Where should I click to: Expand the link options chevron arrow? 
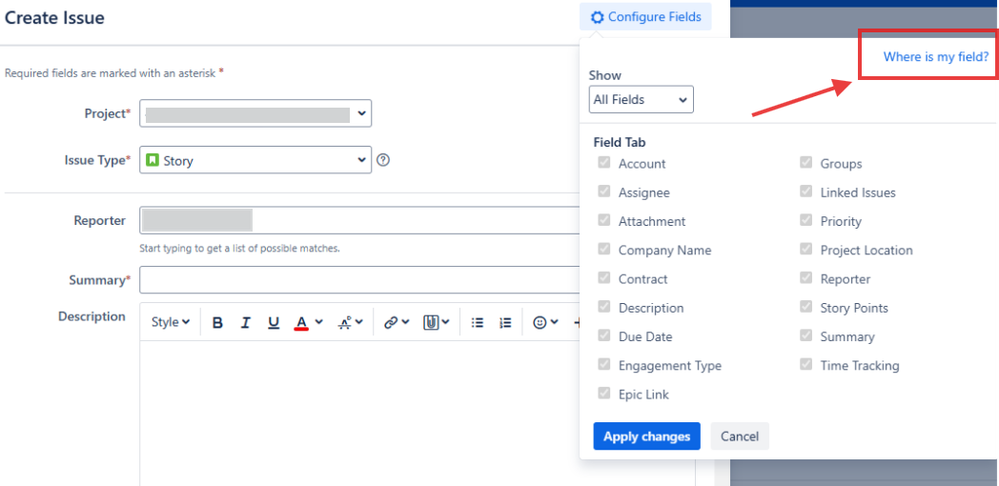(405, 322)
